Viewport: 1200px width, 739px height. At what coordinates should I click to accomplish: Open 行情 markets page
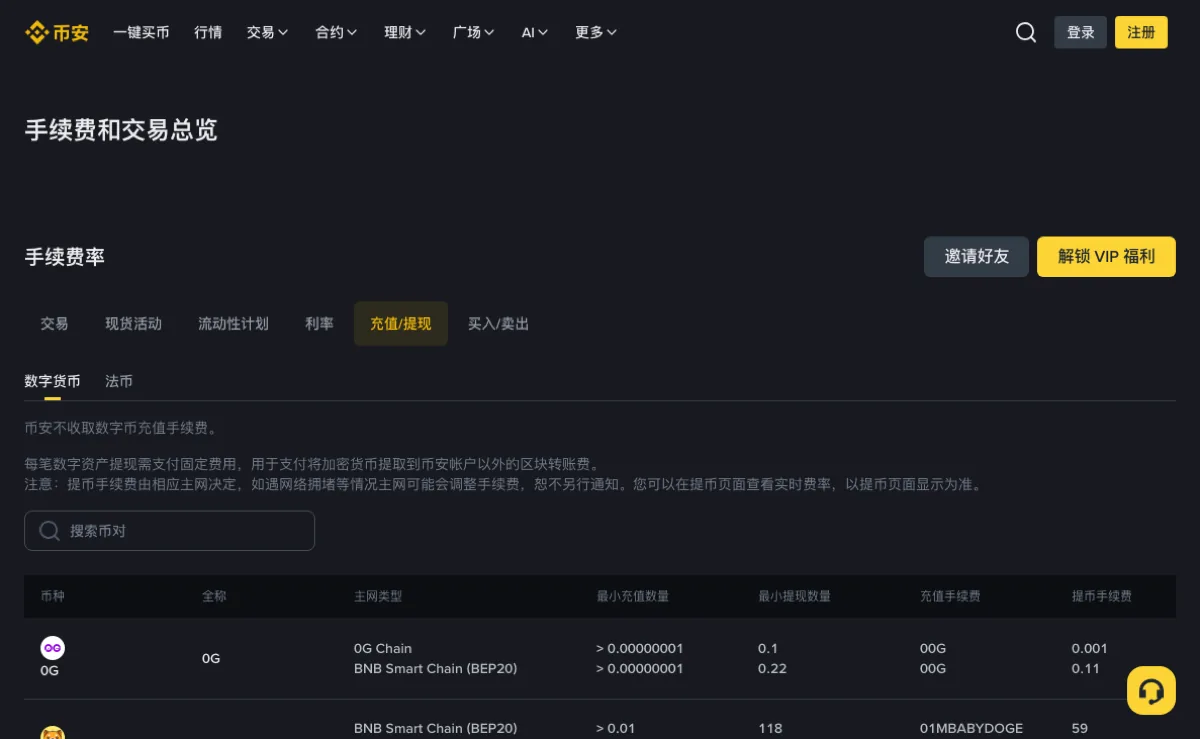click(x=208, y=32)
